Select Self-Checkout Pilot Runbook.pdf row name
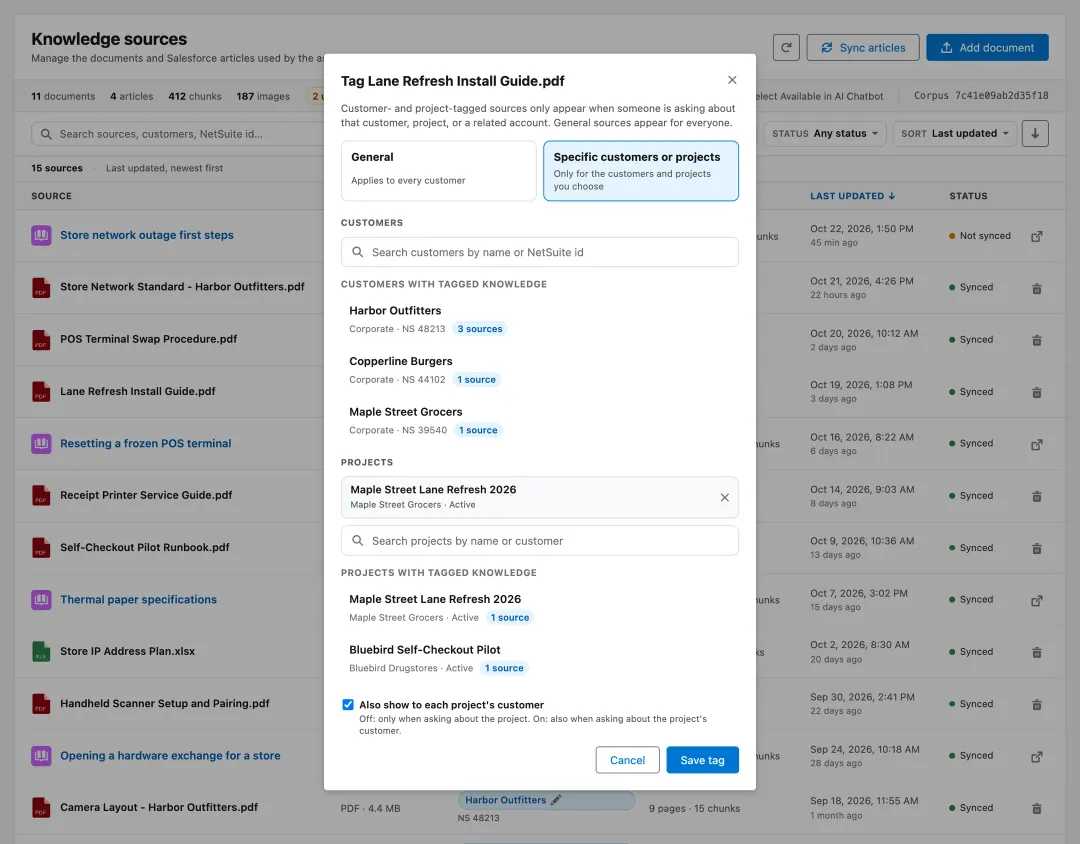Screen dimensions: 1080x844 (x=145, y=547)
